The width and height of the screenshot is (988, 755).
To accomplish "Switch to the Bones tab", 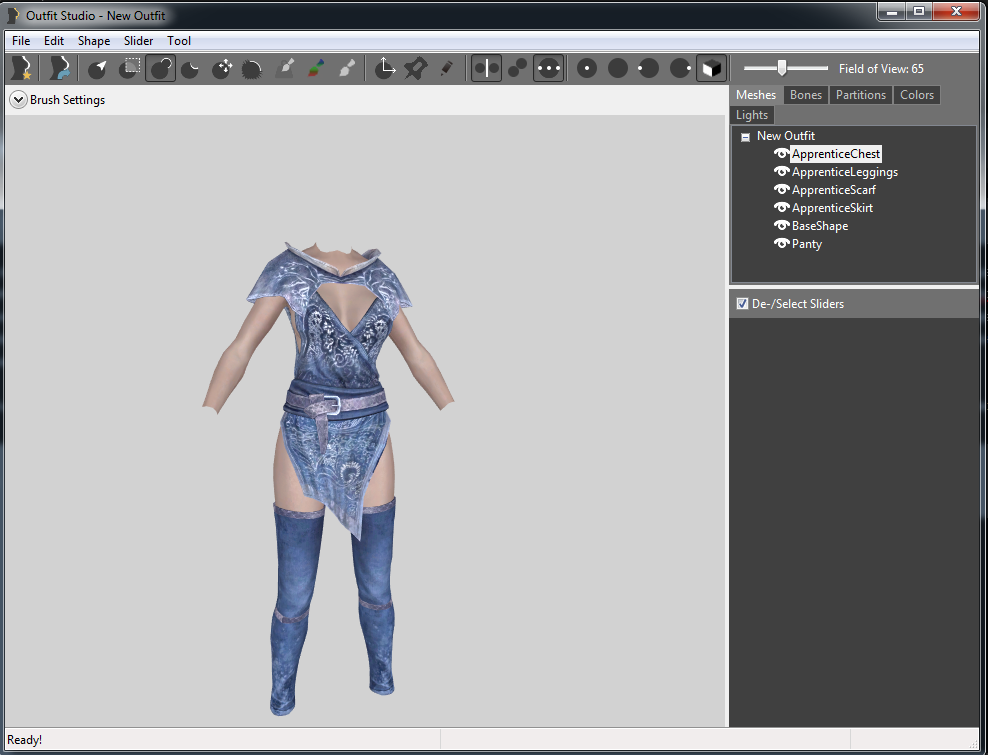I will tap(805, 95).
